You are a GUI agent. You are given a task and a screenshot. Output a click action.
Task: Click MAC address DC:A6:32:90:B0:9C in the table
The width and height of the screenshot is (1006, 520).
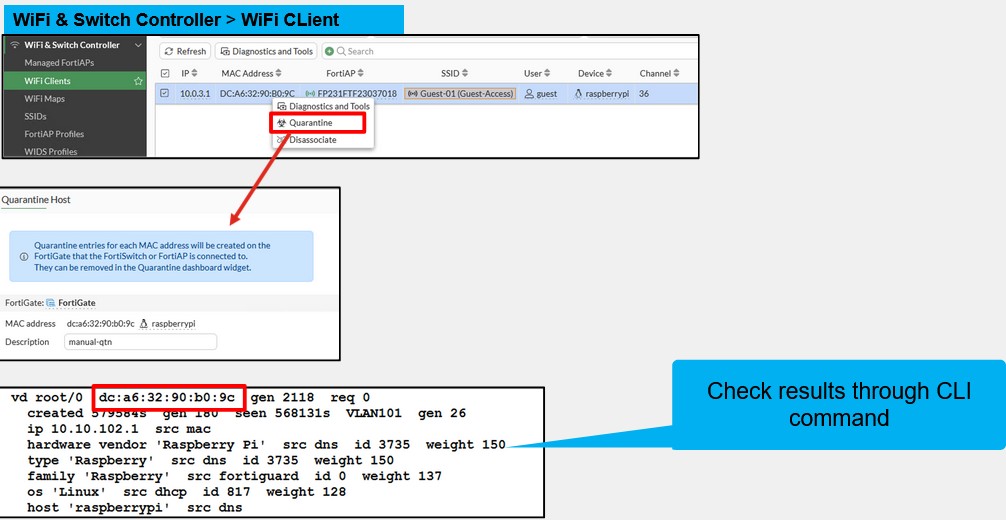(x=257, y=94)
